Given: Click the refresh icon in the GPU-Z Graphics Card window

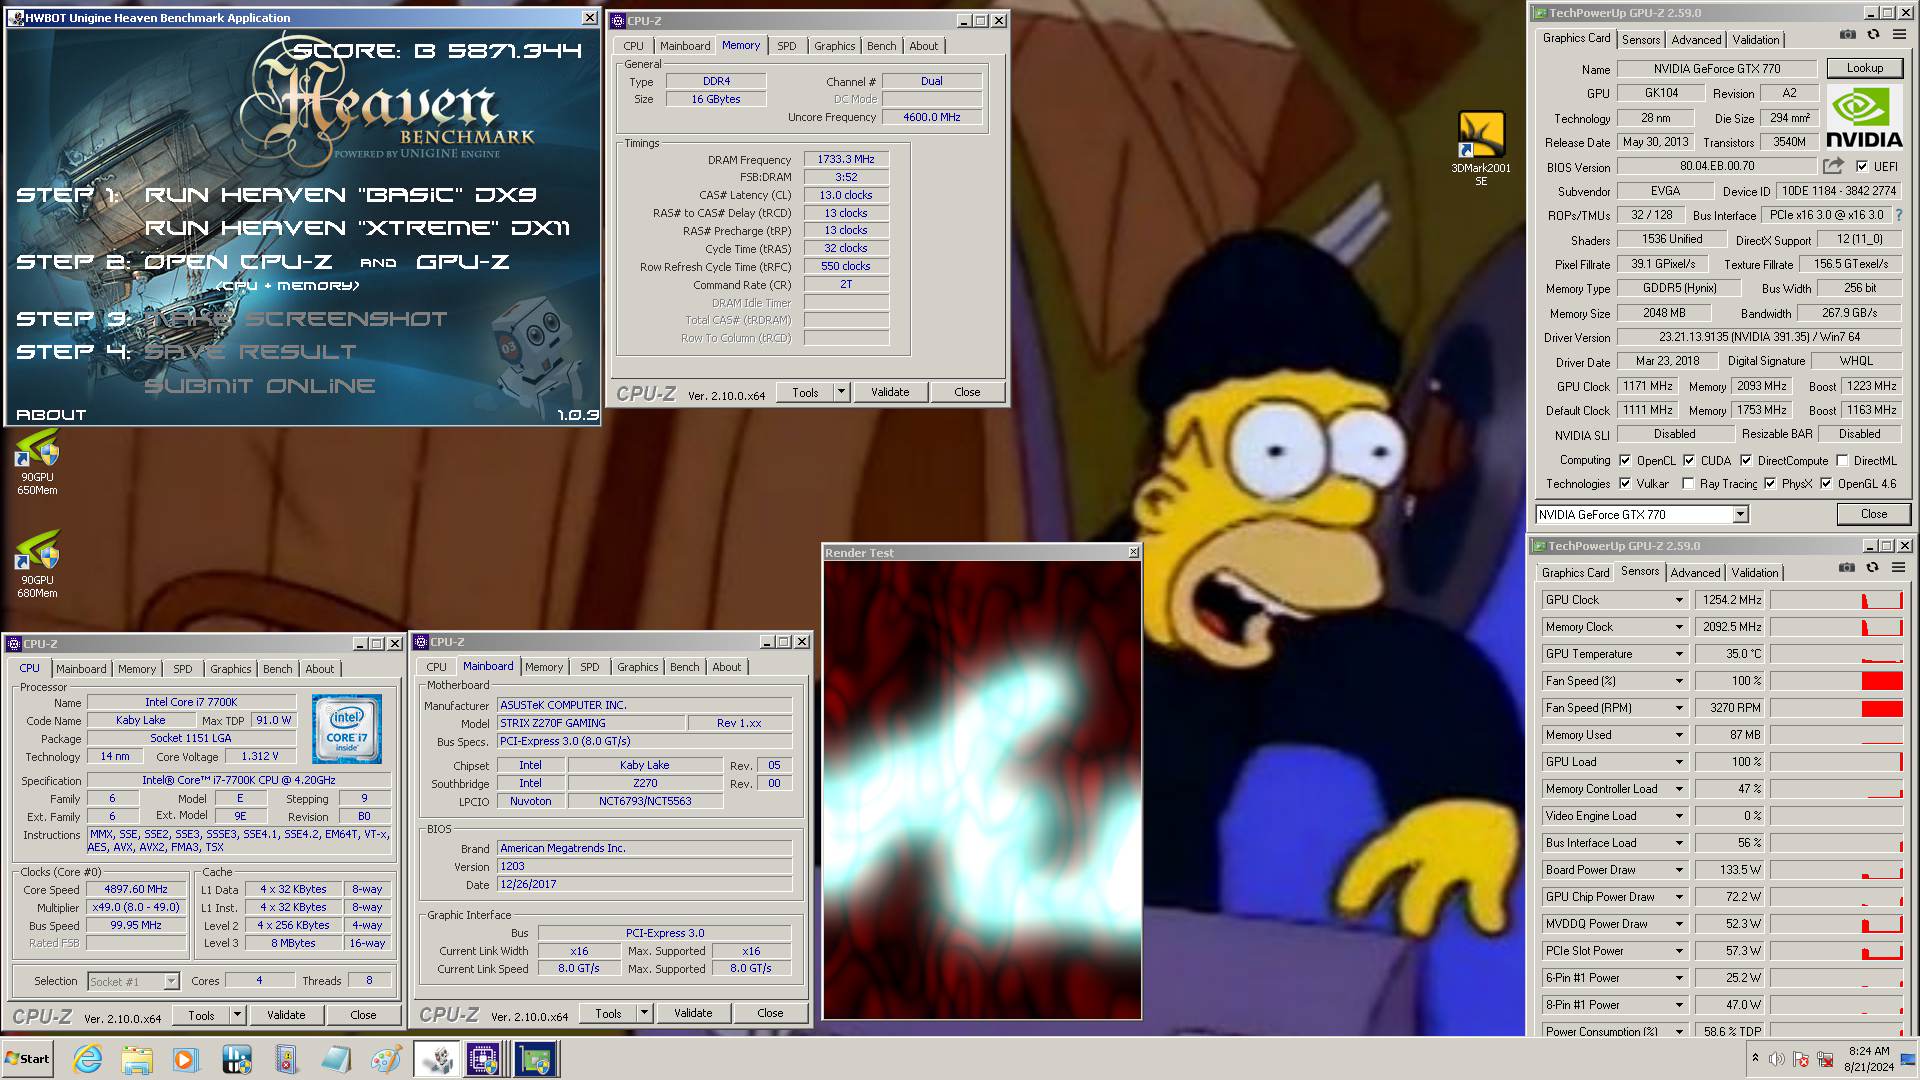Looking at the screenshot, I should (x=1873, y=35).
